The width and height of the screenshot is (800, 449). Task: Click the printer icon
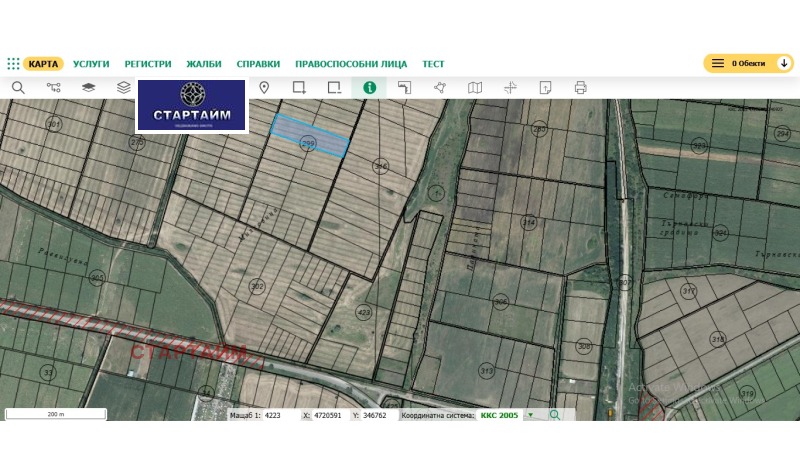[x=581, y=88]
